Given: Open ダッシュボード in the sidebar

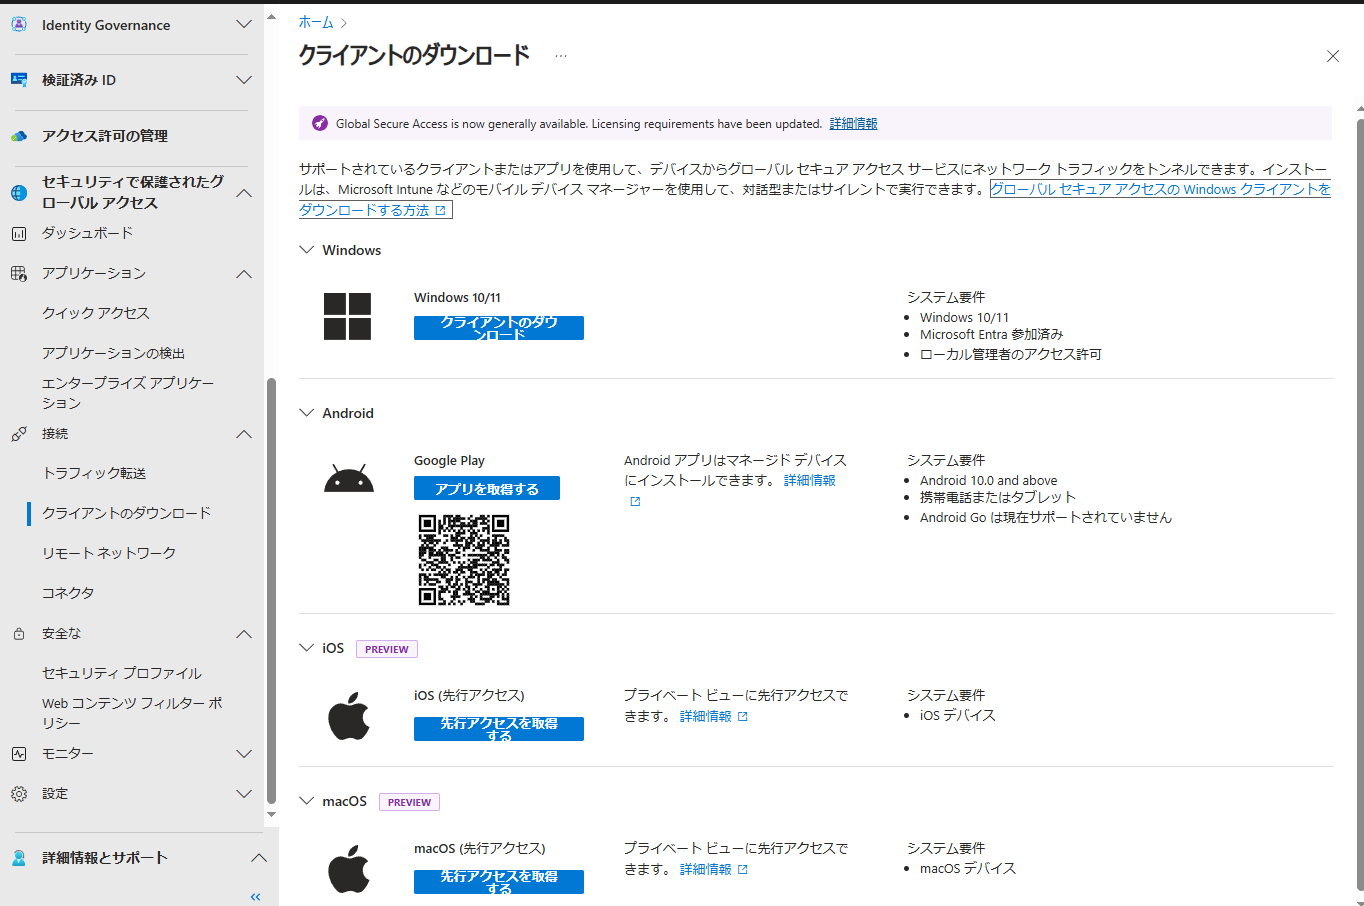Looking at the screenshot, I should pyautogui.click(x=87, y=233).
